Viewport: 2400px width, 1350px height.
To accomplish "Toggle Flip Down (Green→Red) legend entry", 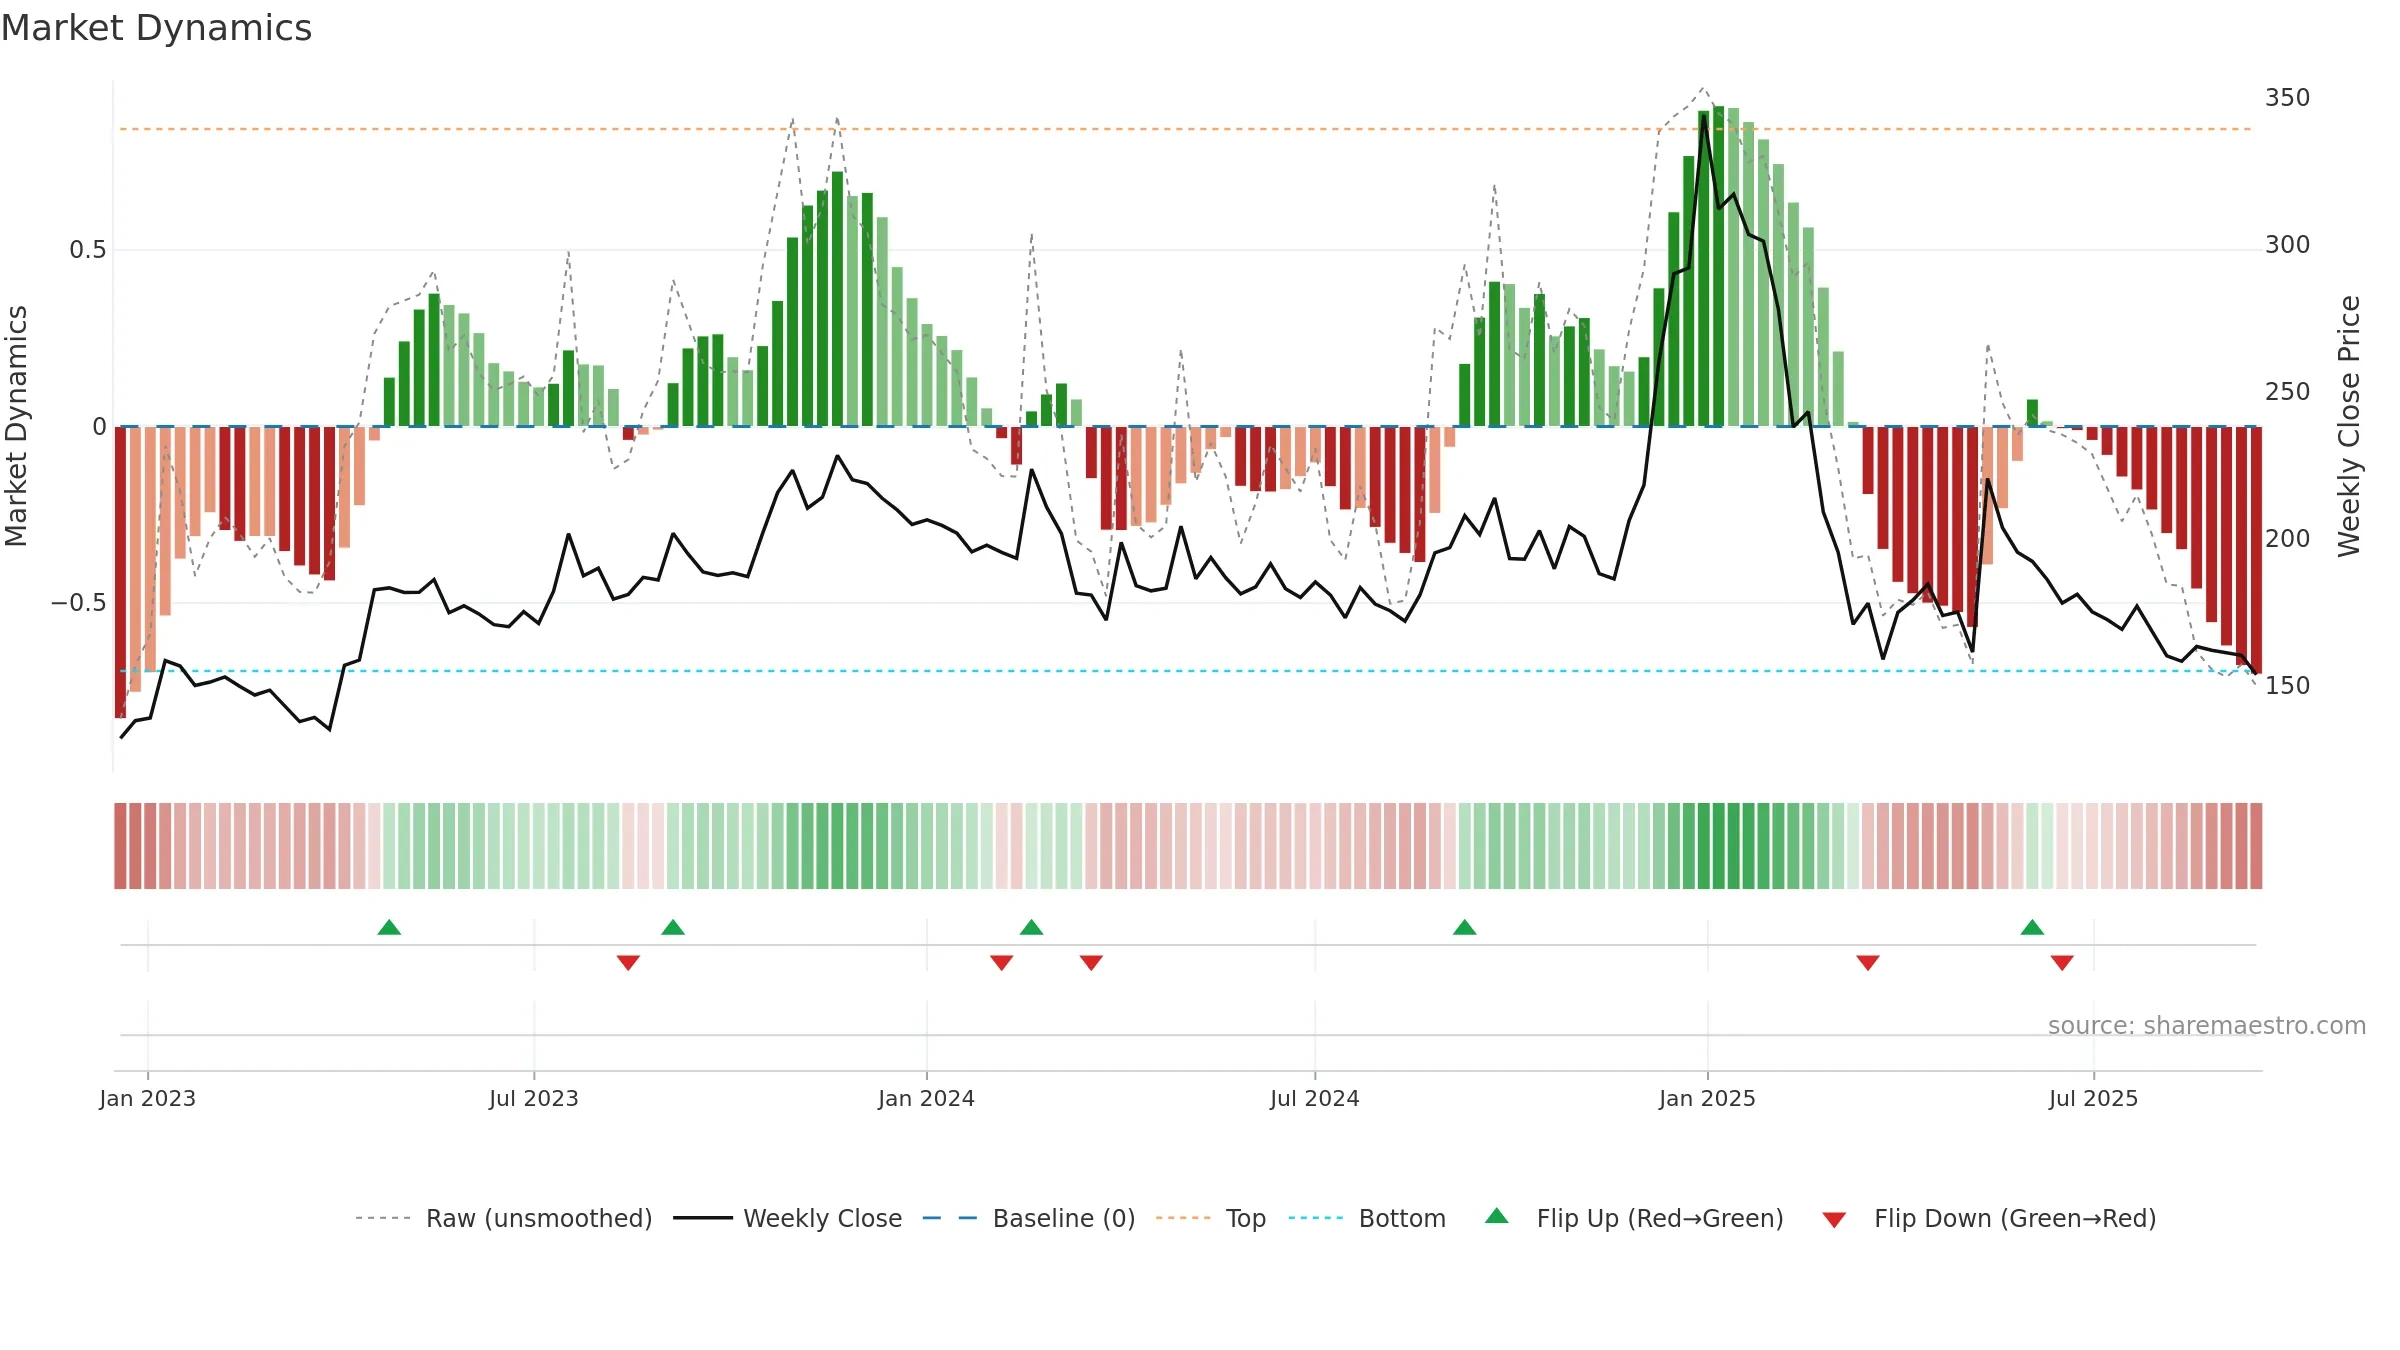I will click(x=1989, y=1218).
